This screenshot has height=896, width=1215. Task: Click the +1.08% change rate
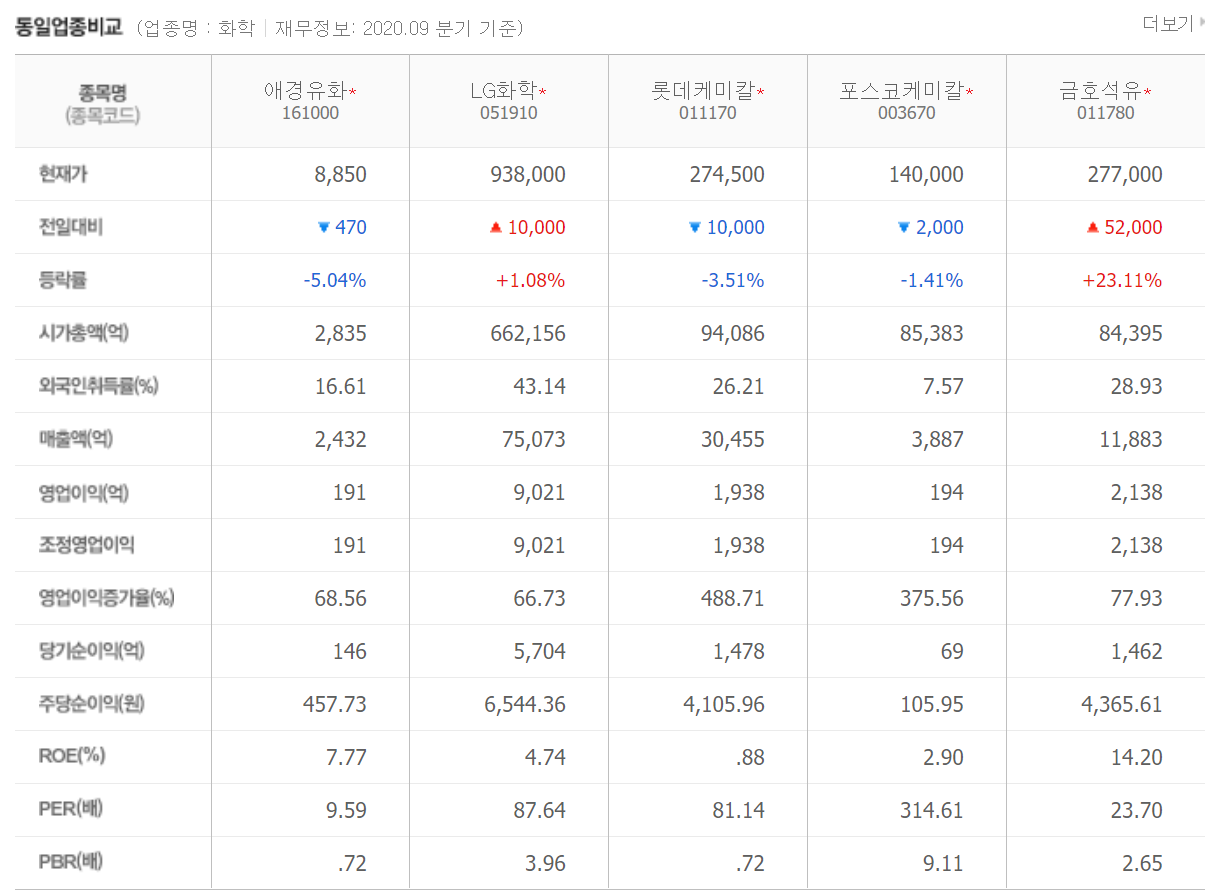(x=531, y=281)
